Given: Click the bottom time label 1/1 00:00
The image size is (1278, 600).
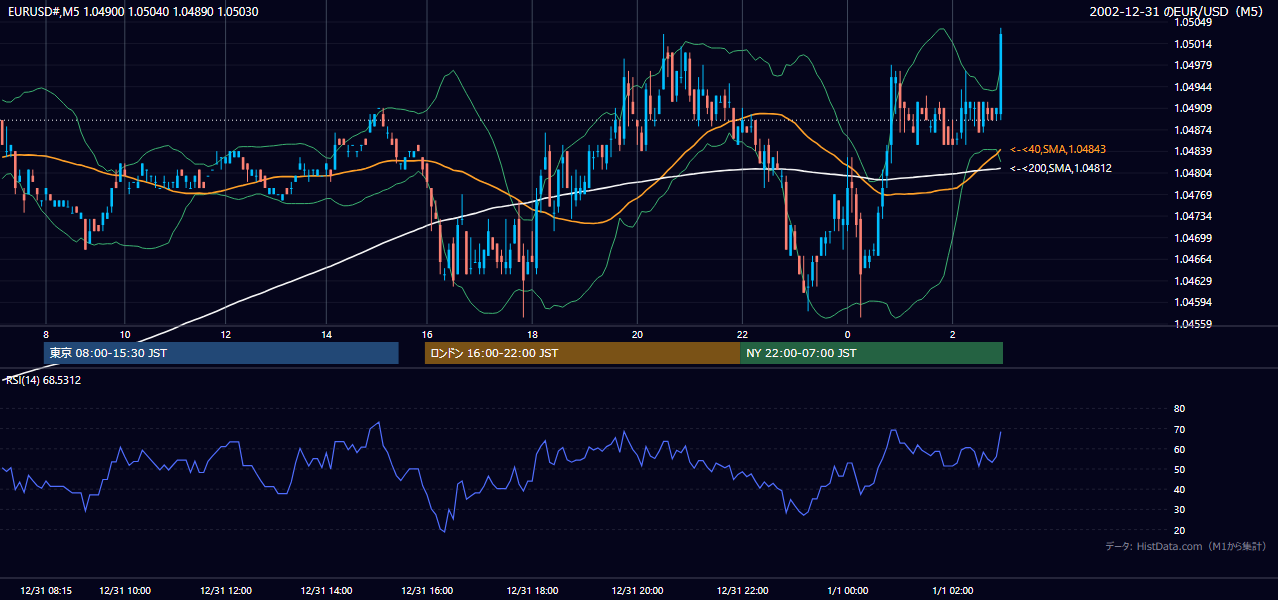Looking at the screenshot, I should coord(848,591).
